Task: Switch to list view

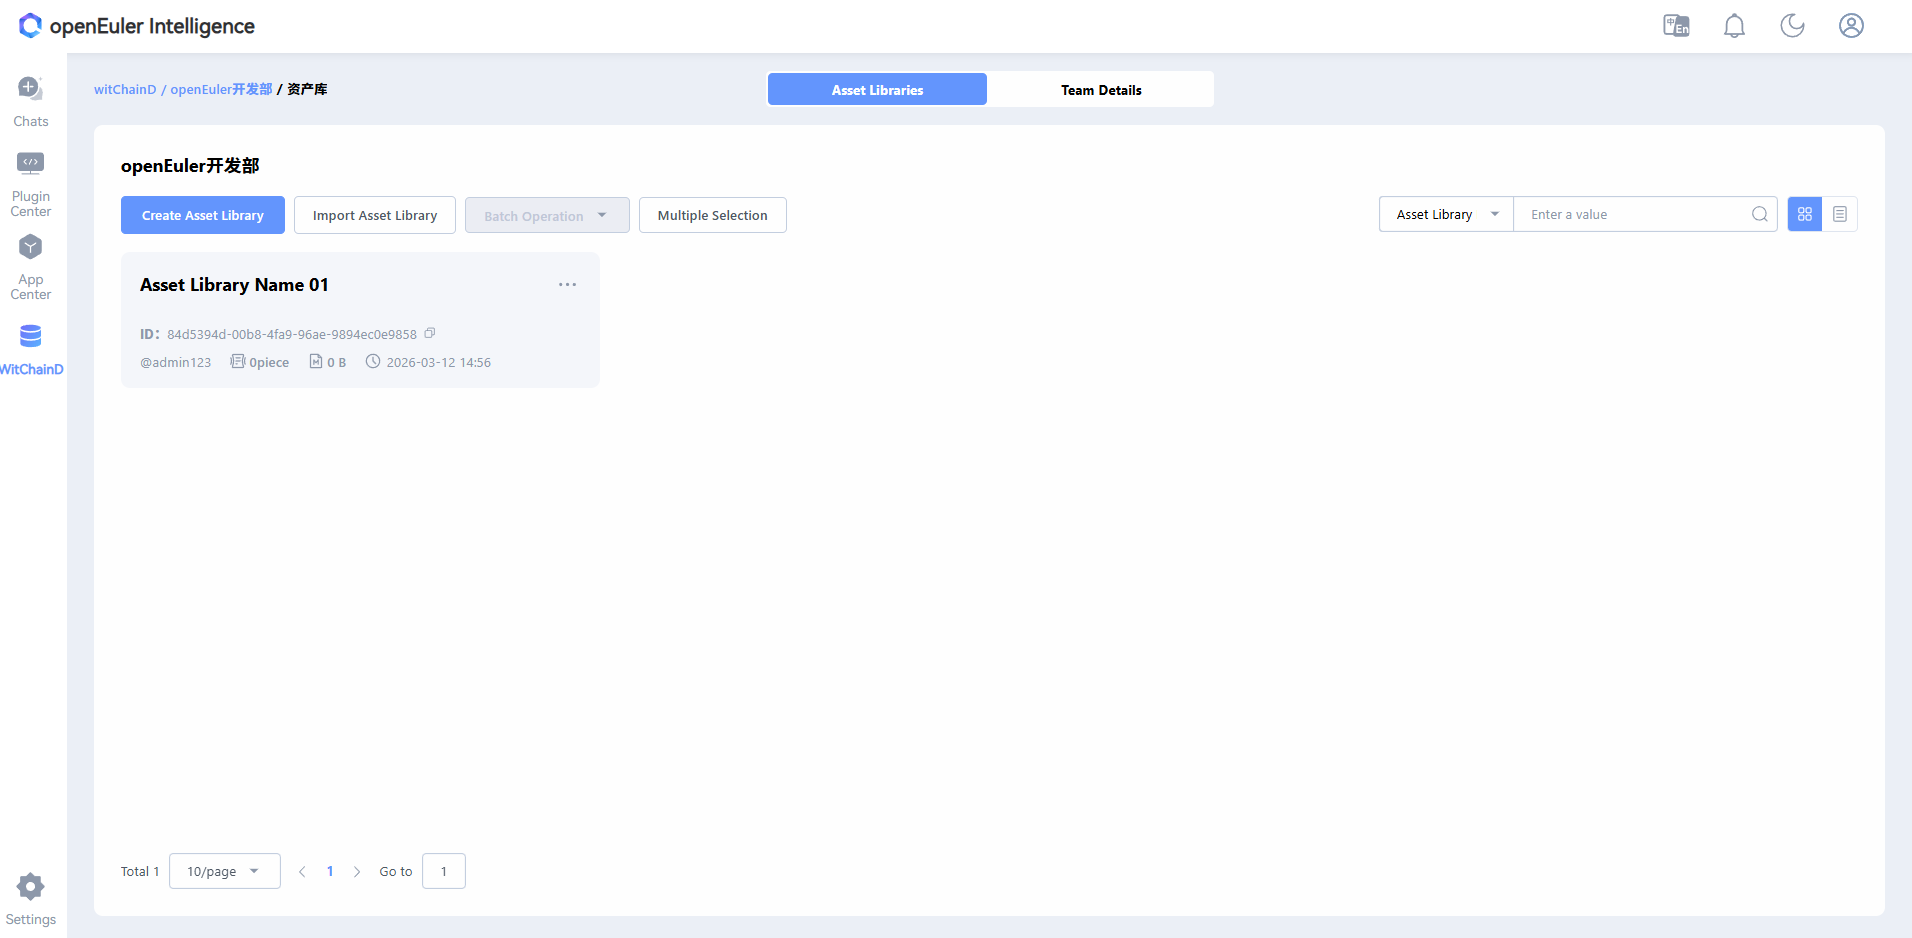Action: click(x=1839, y=214)
